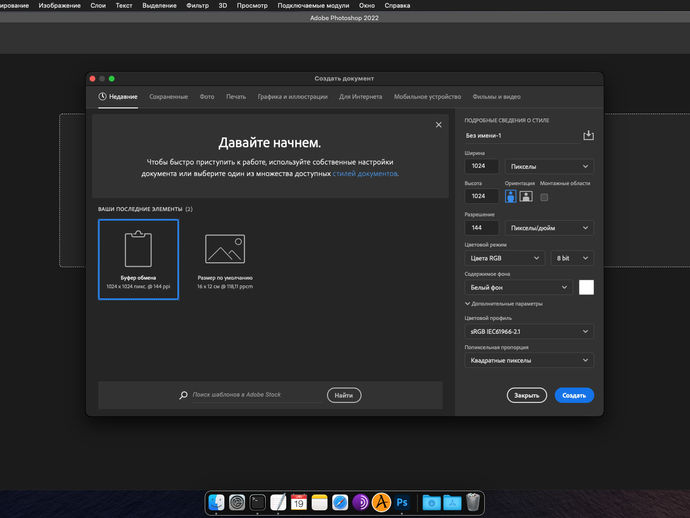Open the orange A app in dock
Image resolution: width=690 pixels, height=518 pixels.
(382, 502)
